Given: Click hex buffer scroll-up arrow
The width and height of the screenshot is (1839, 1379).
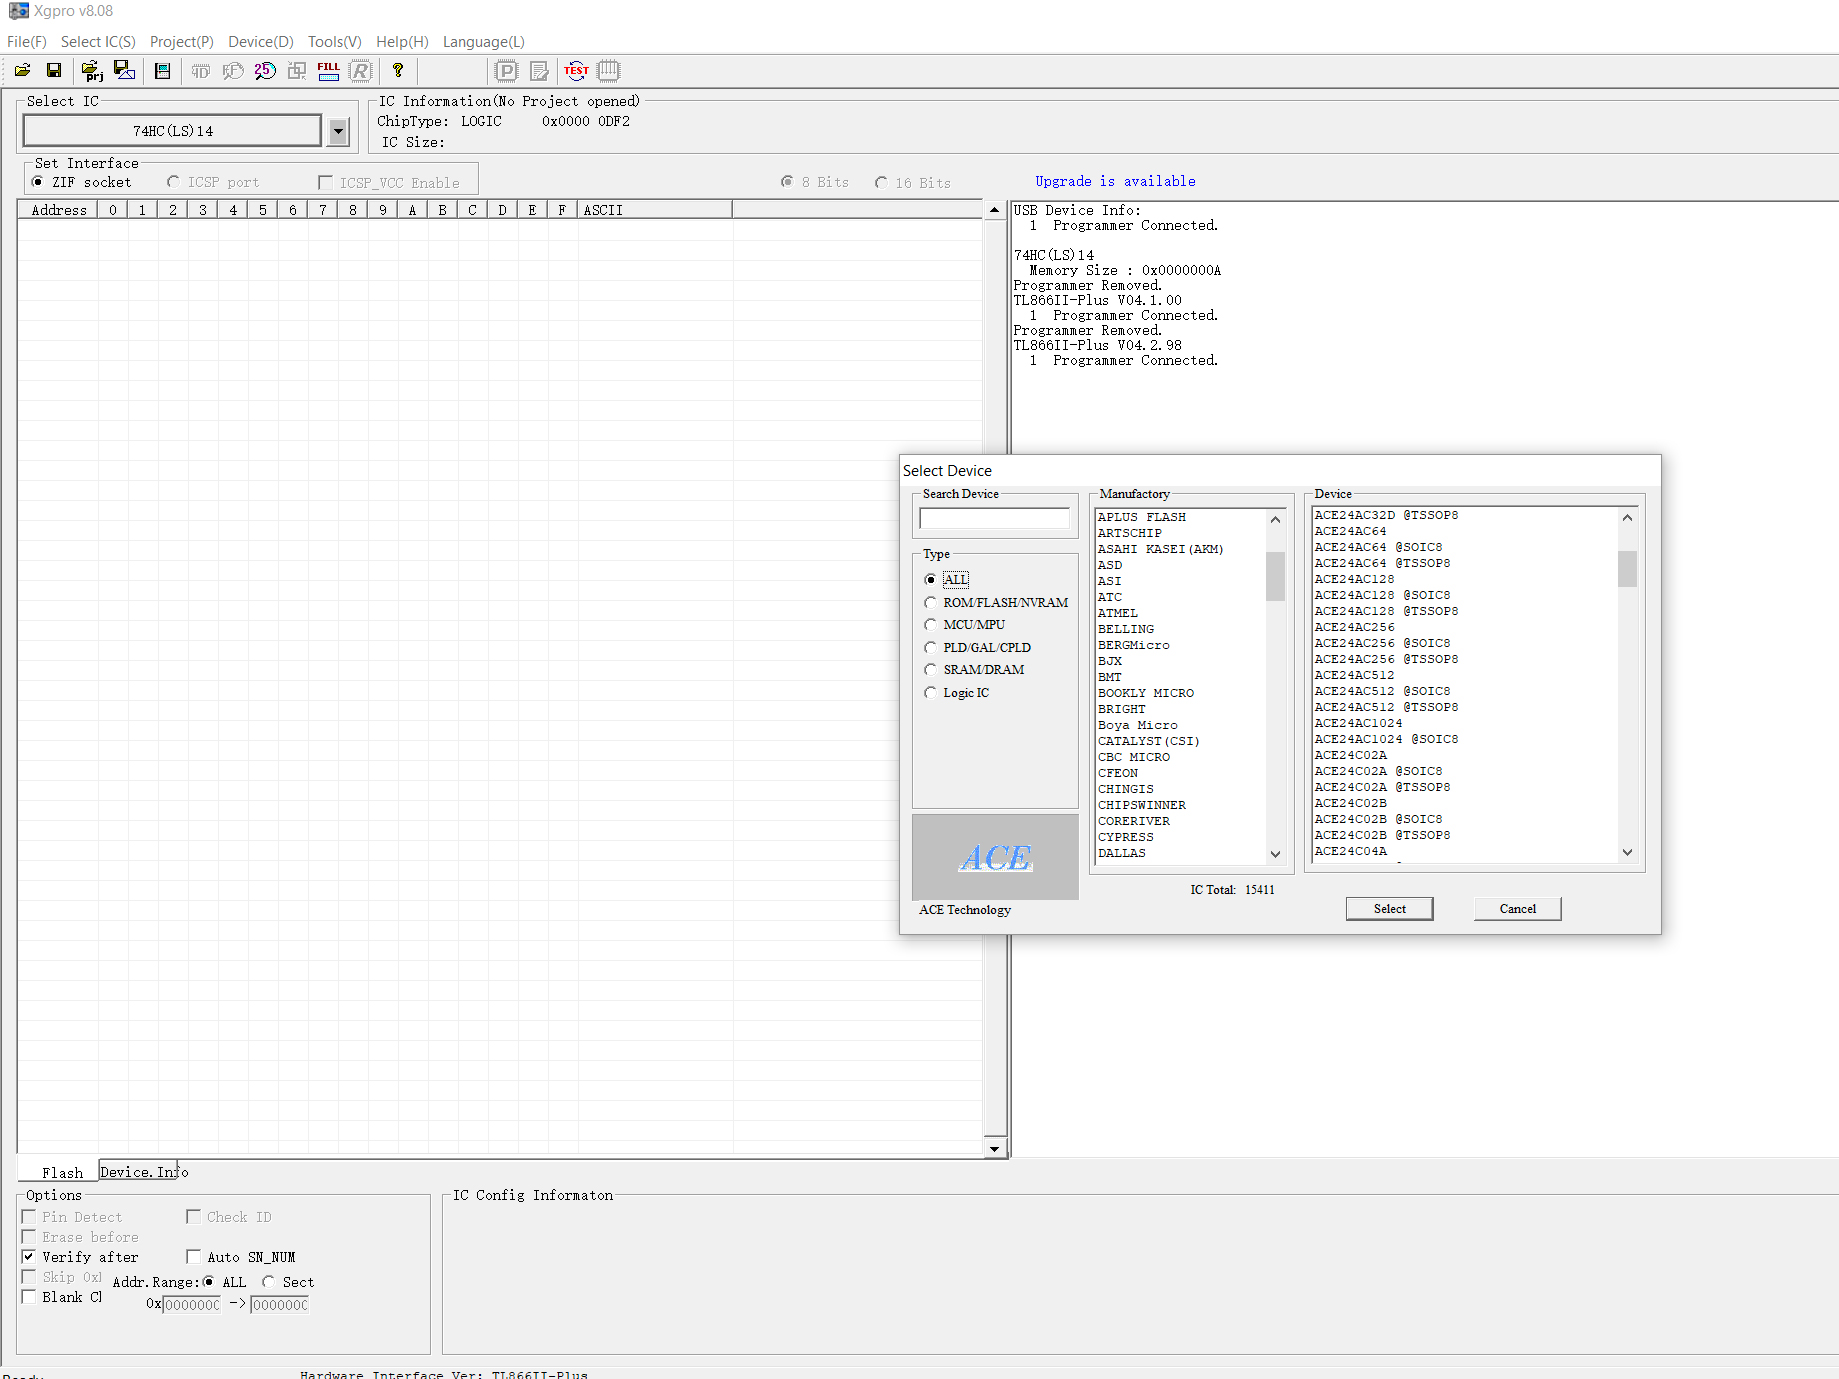Looking at the screenshot, I should 994,210.
